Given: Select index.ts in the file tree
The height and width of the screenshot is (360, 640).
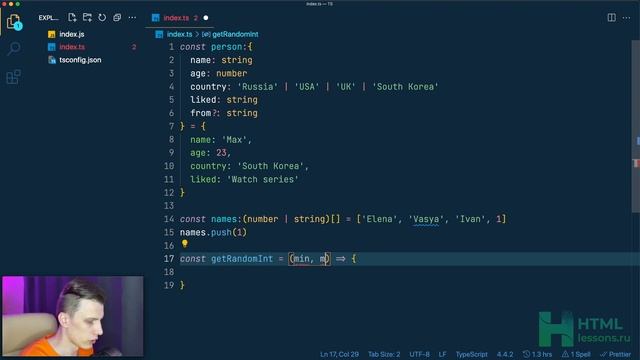Looking at the screenshot, I should [x=72, y=47].
